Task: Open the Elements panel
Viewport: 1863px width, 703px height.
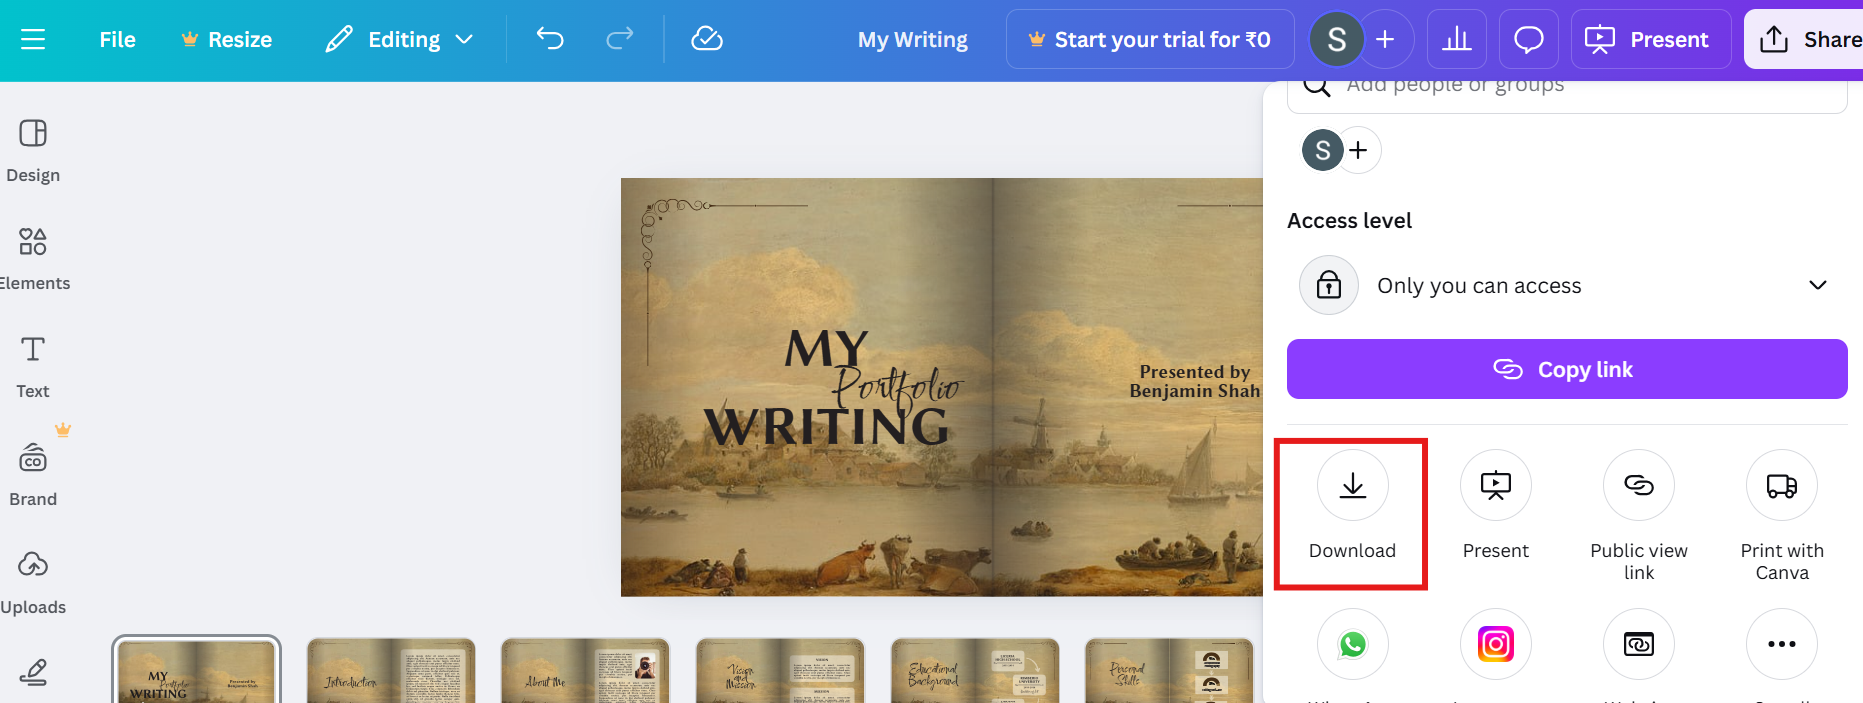Action: [x=33, y=258]
